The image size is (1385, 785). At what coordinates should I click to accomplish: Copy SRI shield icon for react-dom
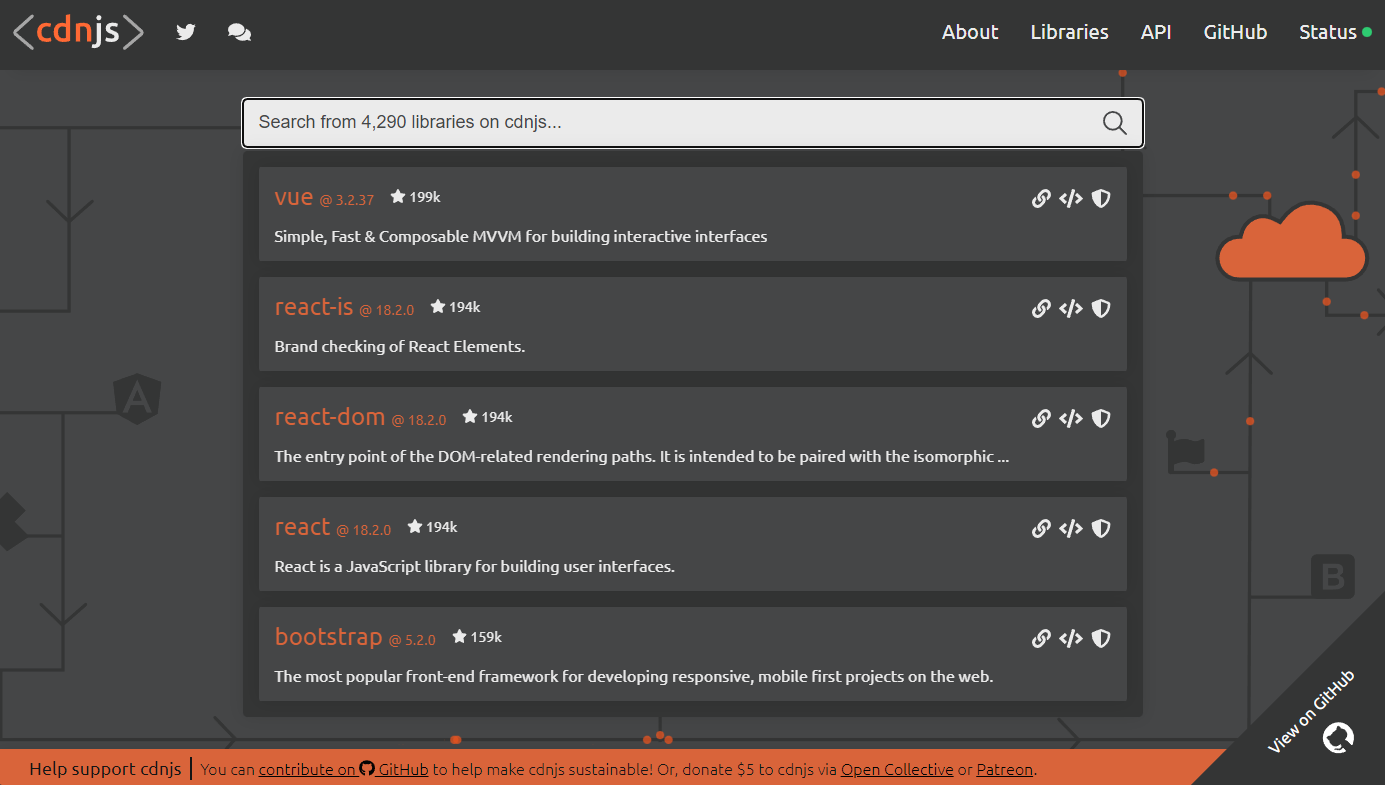click(x=1101, y=418)
